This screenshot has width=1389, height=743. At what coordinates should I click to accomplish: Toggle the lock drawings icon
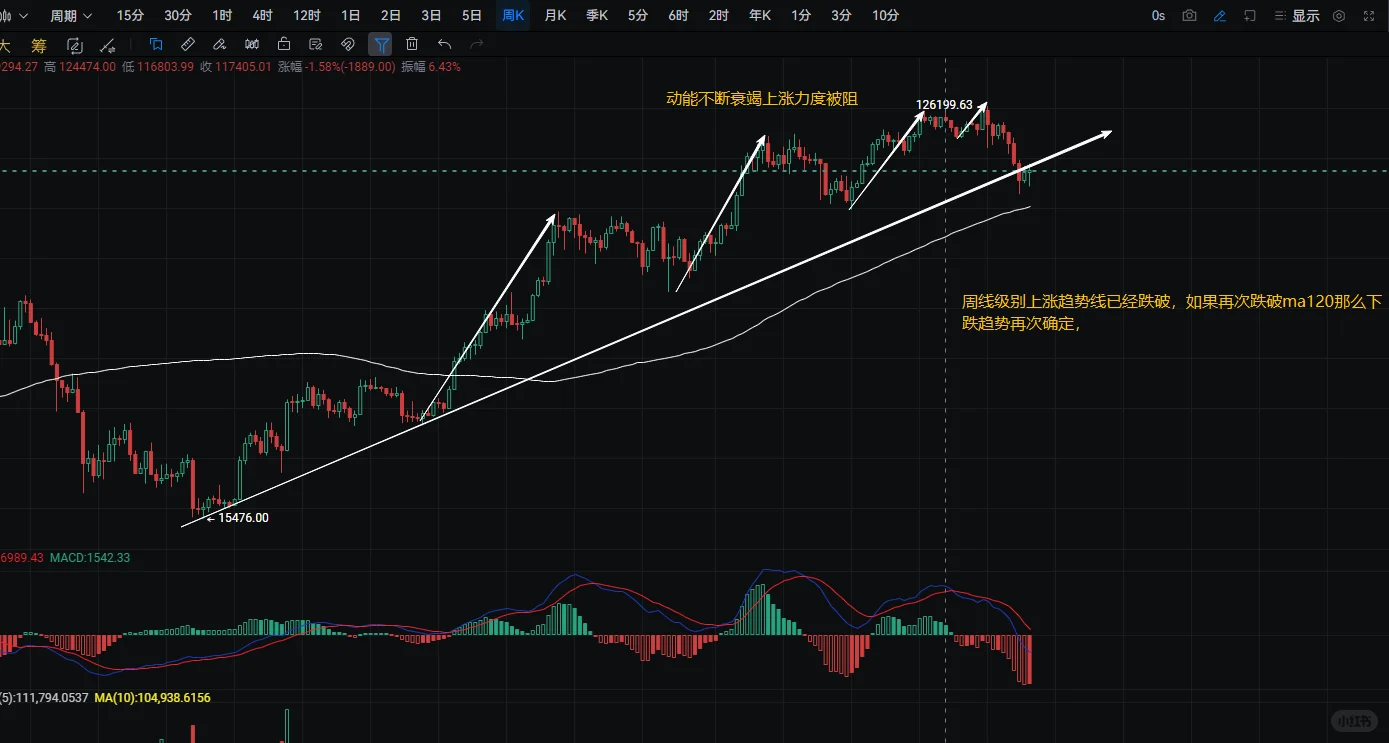pyautogui.click(x=284, y=44)
